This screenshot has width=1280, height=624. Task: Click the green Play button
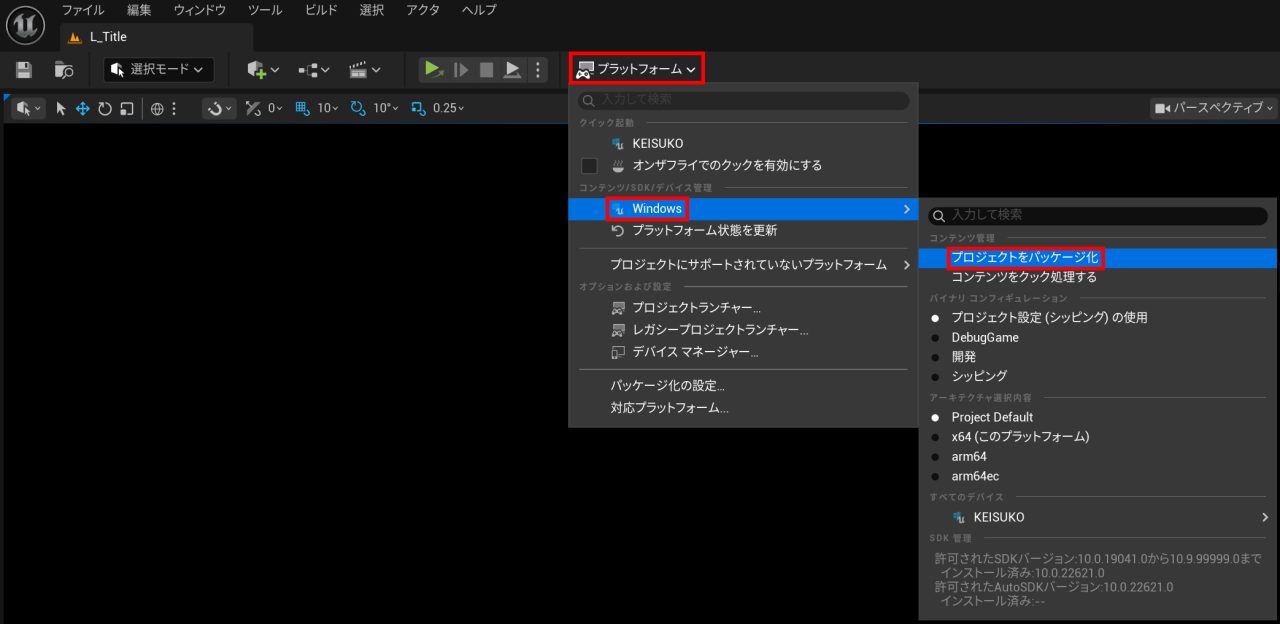click(432, 69)
